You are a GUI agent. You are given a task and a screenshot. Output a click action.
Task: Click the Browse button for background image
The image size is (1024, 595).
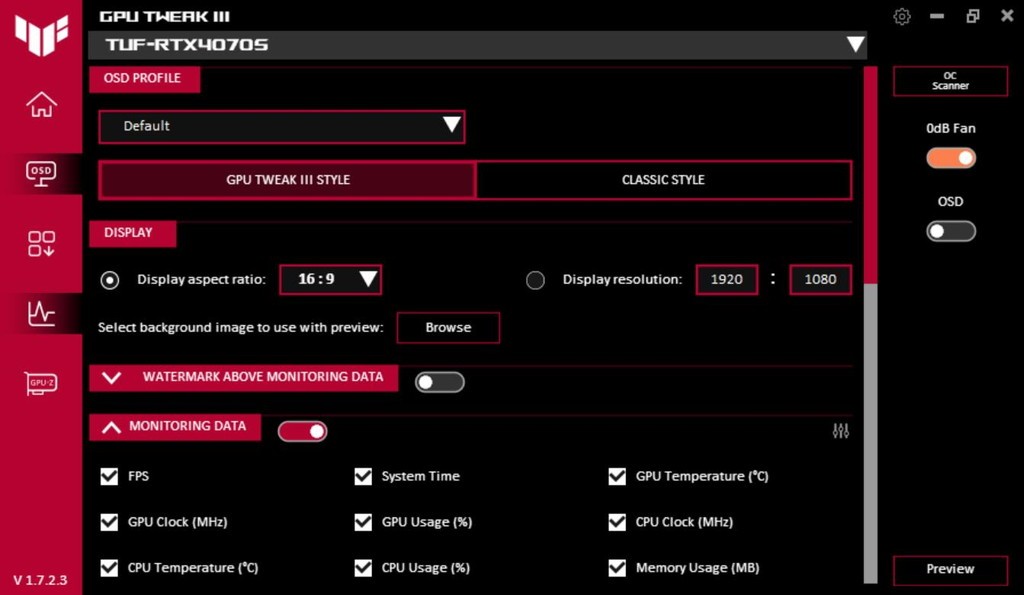coord(447,327)
